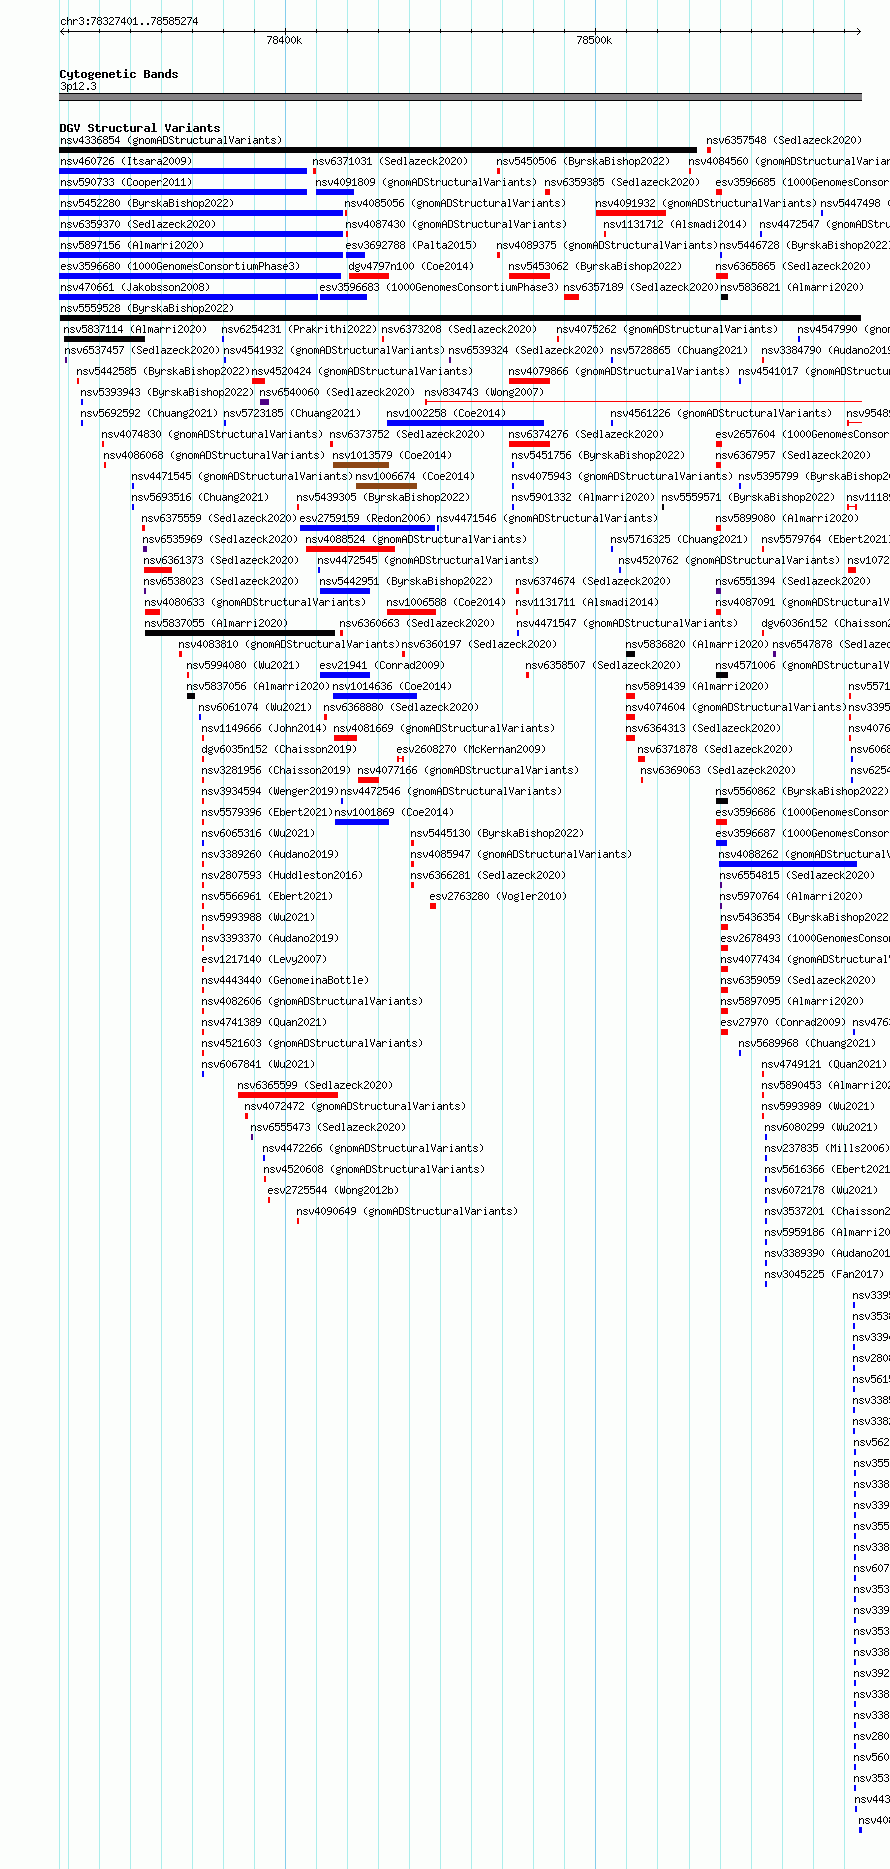Click the chr3:78327401..78585274 region label
The image size is (890, 1869).
click(x=129, y=21)
